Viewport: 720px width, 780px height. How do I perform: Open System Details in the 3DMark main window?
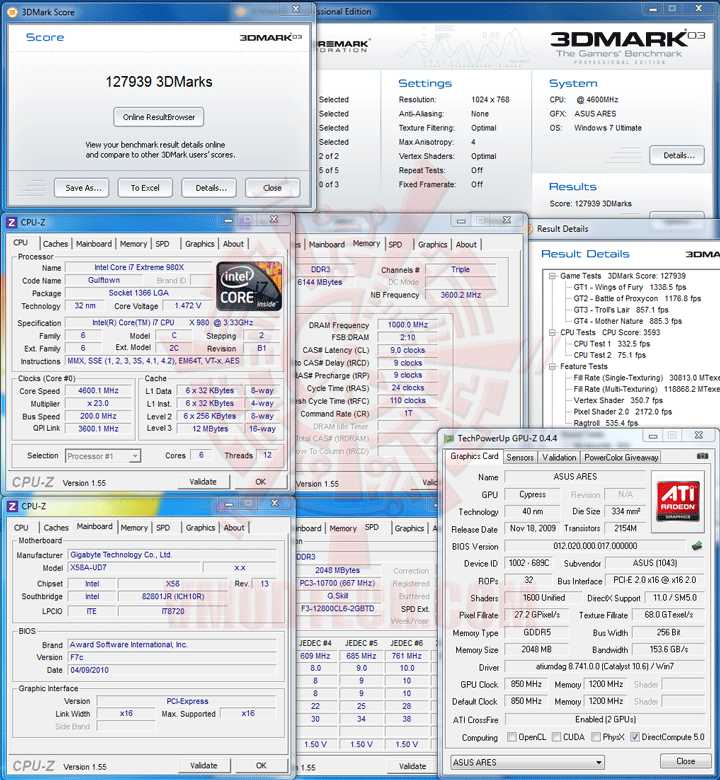coord(677,156)
